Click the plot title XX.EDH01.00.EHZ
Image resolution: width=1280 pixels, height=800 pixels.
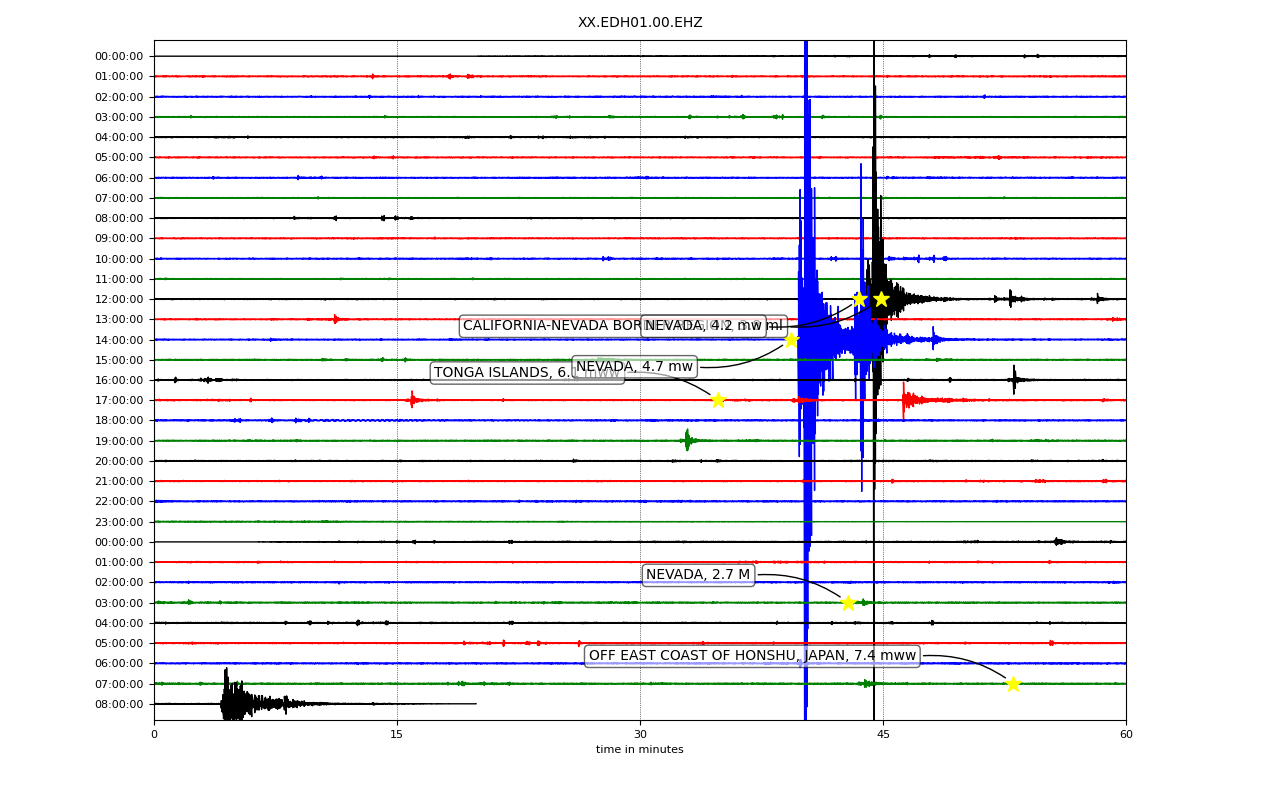click(640, 23)
